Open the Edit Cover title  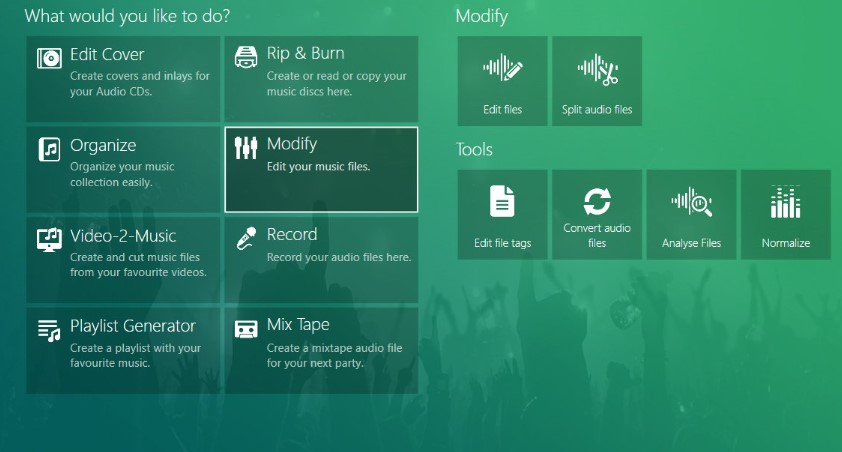tap(107, 54)
